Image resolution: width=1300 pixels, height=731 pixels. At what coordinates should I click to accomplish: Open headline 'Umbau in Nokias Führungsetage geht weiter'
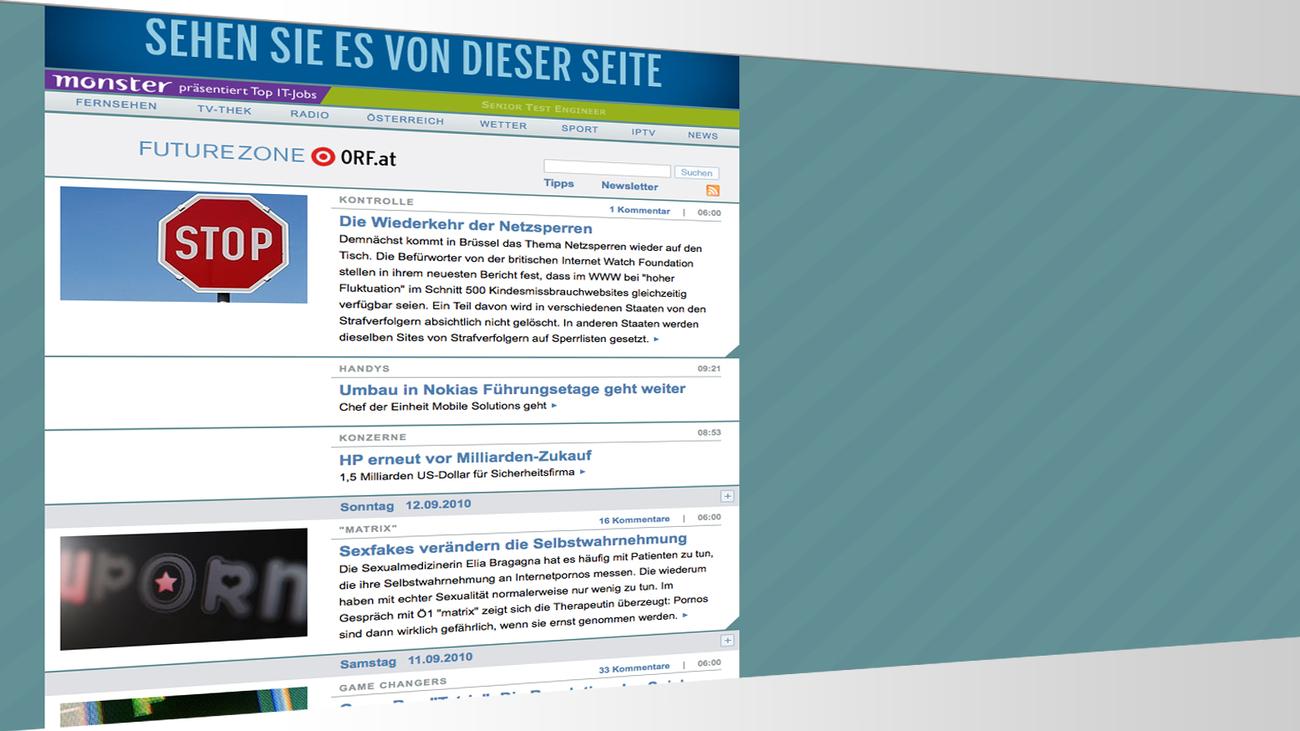pos(512,388)
